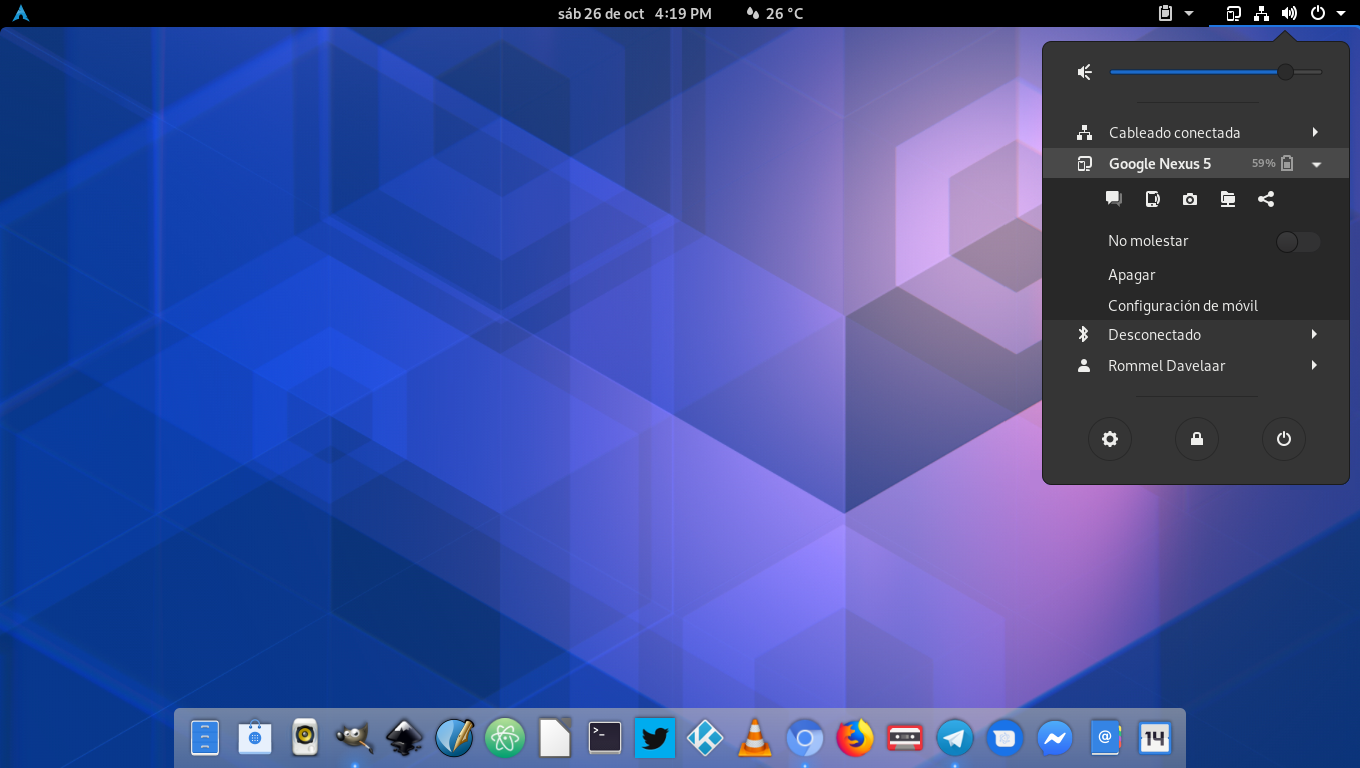Screen dimensions: 1360x768
Task: Adjust the volume slider in the system menu
Action: pos(1216,72)
